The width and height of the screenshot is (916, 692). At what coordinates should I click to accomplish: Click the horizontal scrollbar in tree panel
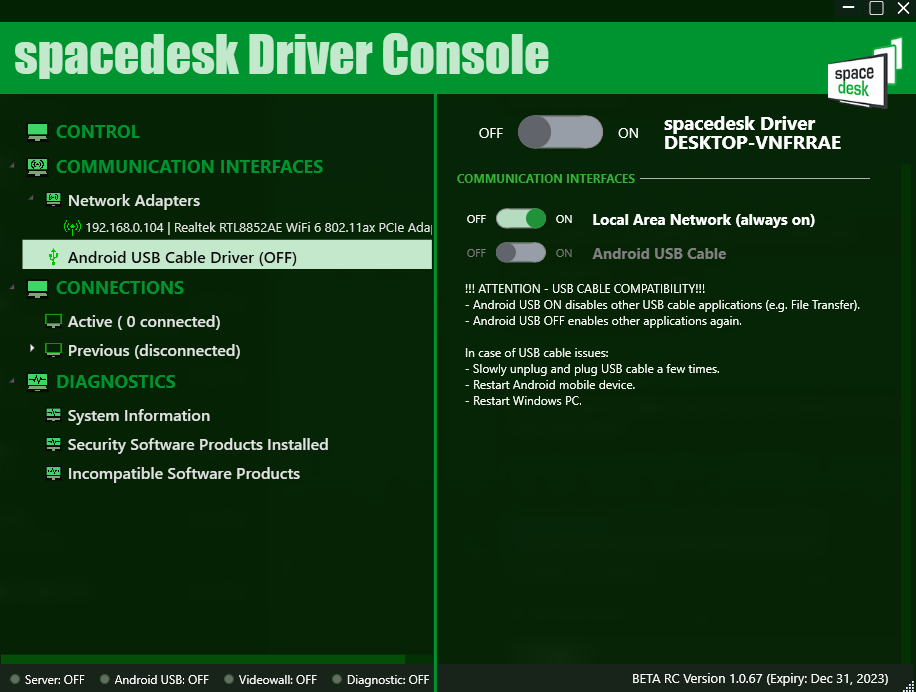[203, 659]
